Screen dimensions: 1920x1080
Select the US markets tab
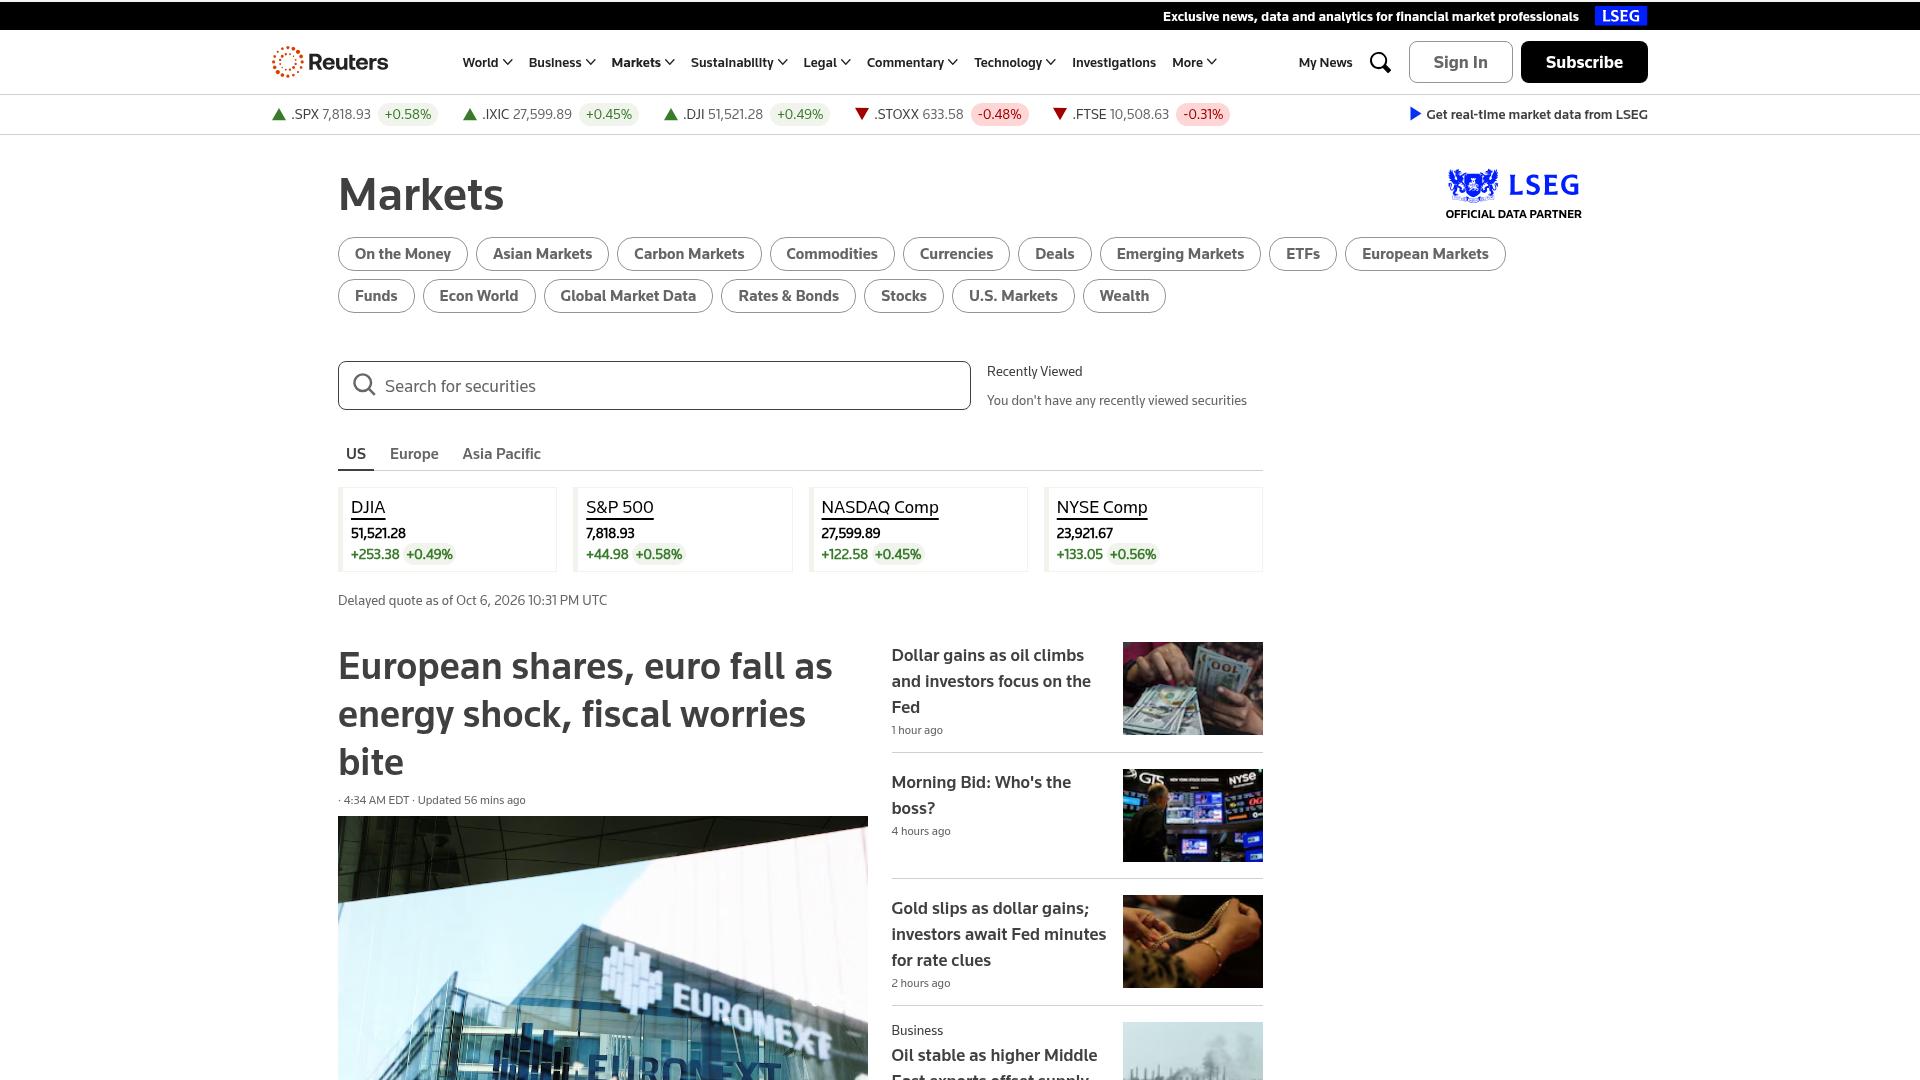356,453
